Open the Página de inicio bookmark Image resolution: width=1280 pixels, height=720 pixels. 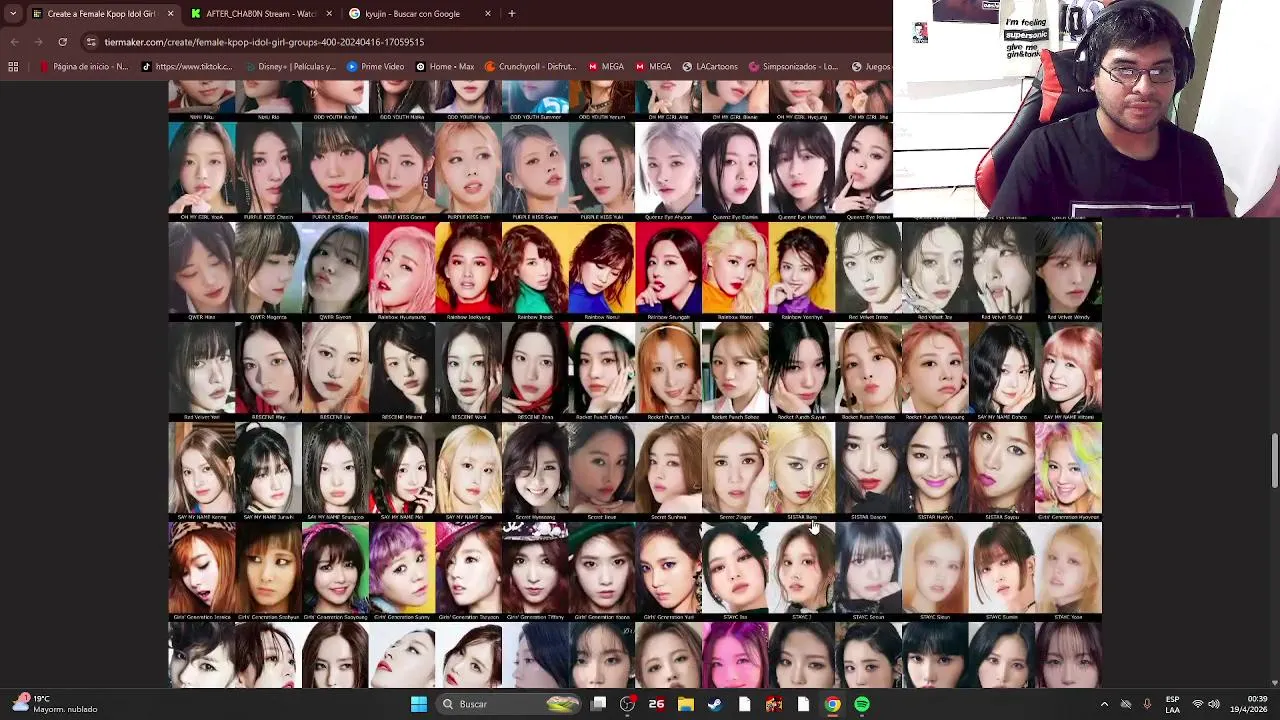[84, 67]
